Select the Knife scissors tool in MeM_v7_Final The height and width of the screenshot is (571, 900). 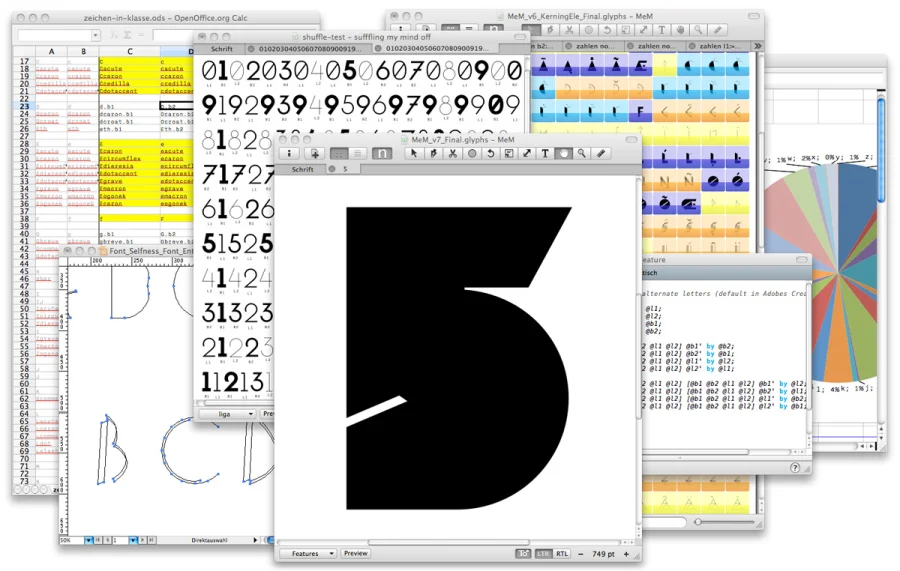452,154
